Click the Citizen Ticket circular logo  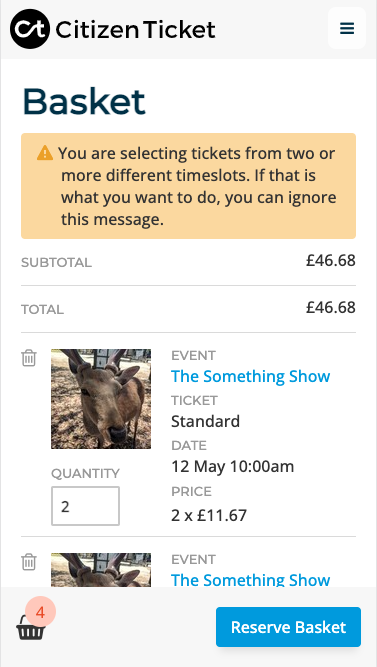coord(30,29)
